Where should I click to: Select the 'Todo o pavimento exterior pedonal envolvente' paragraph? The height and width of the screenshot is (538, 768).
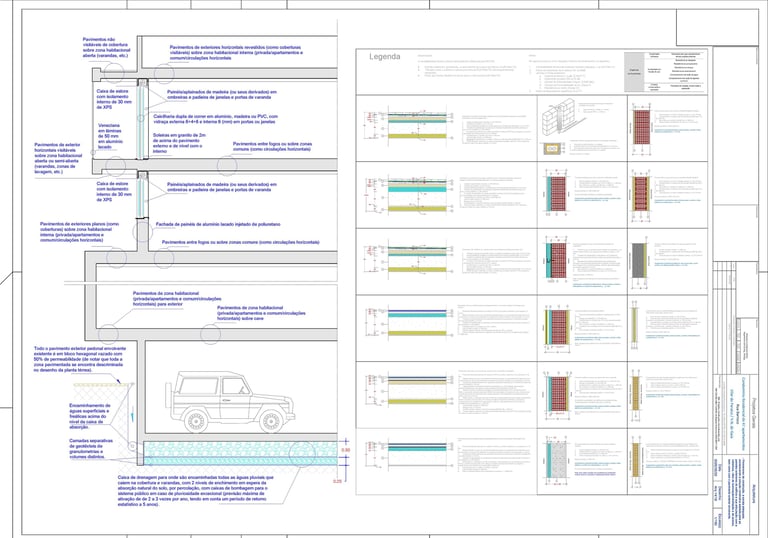(78, 360)
